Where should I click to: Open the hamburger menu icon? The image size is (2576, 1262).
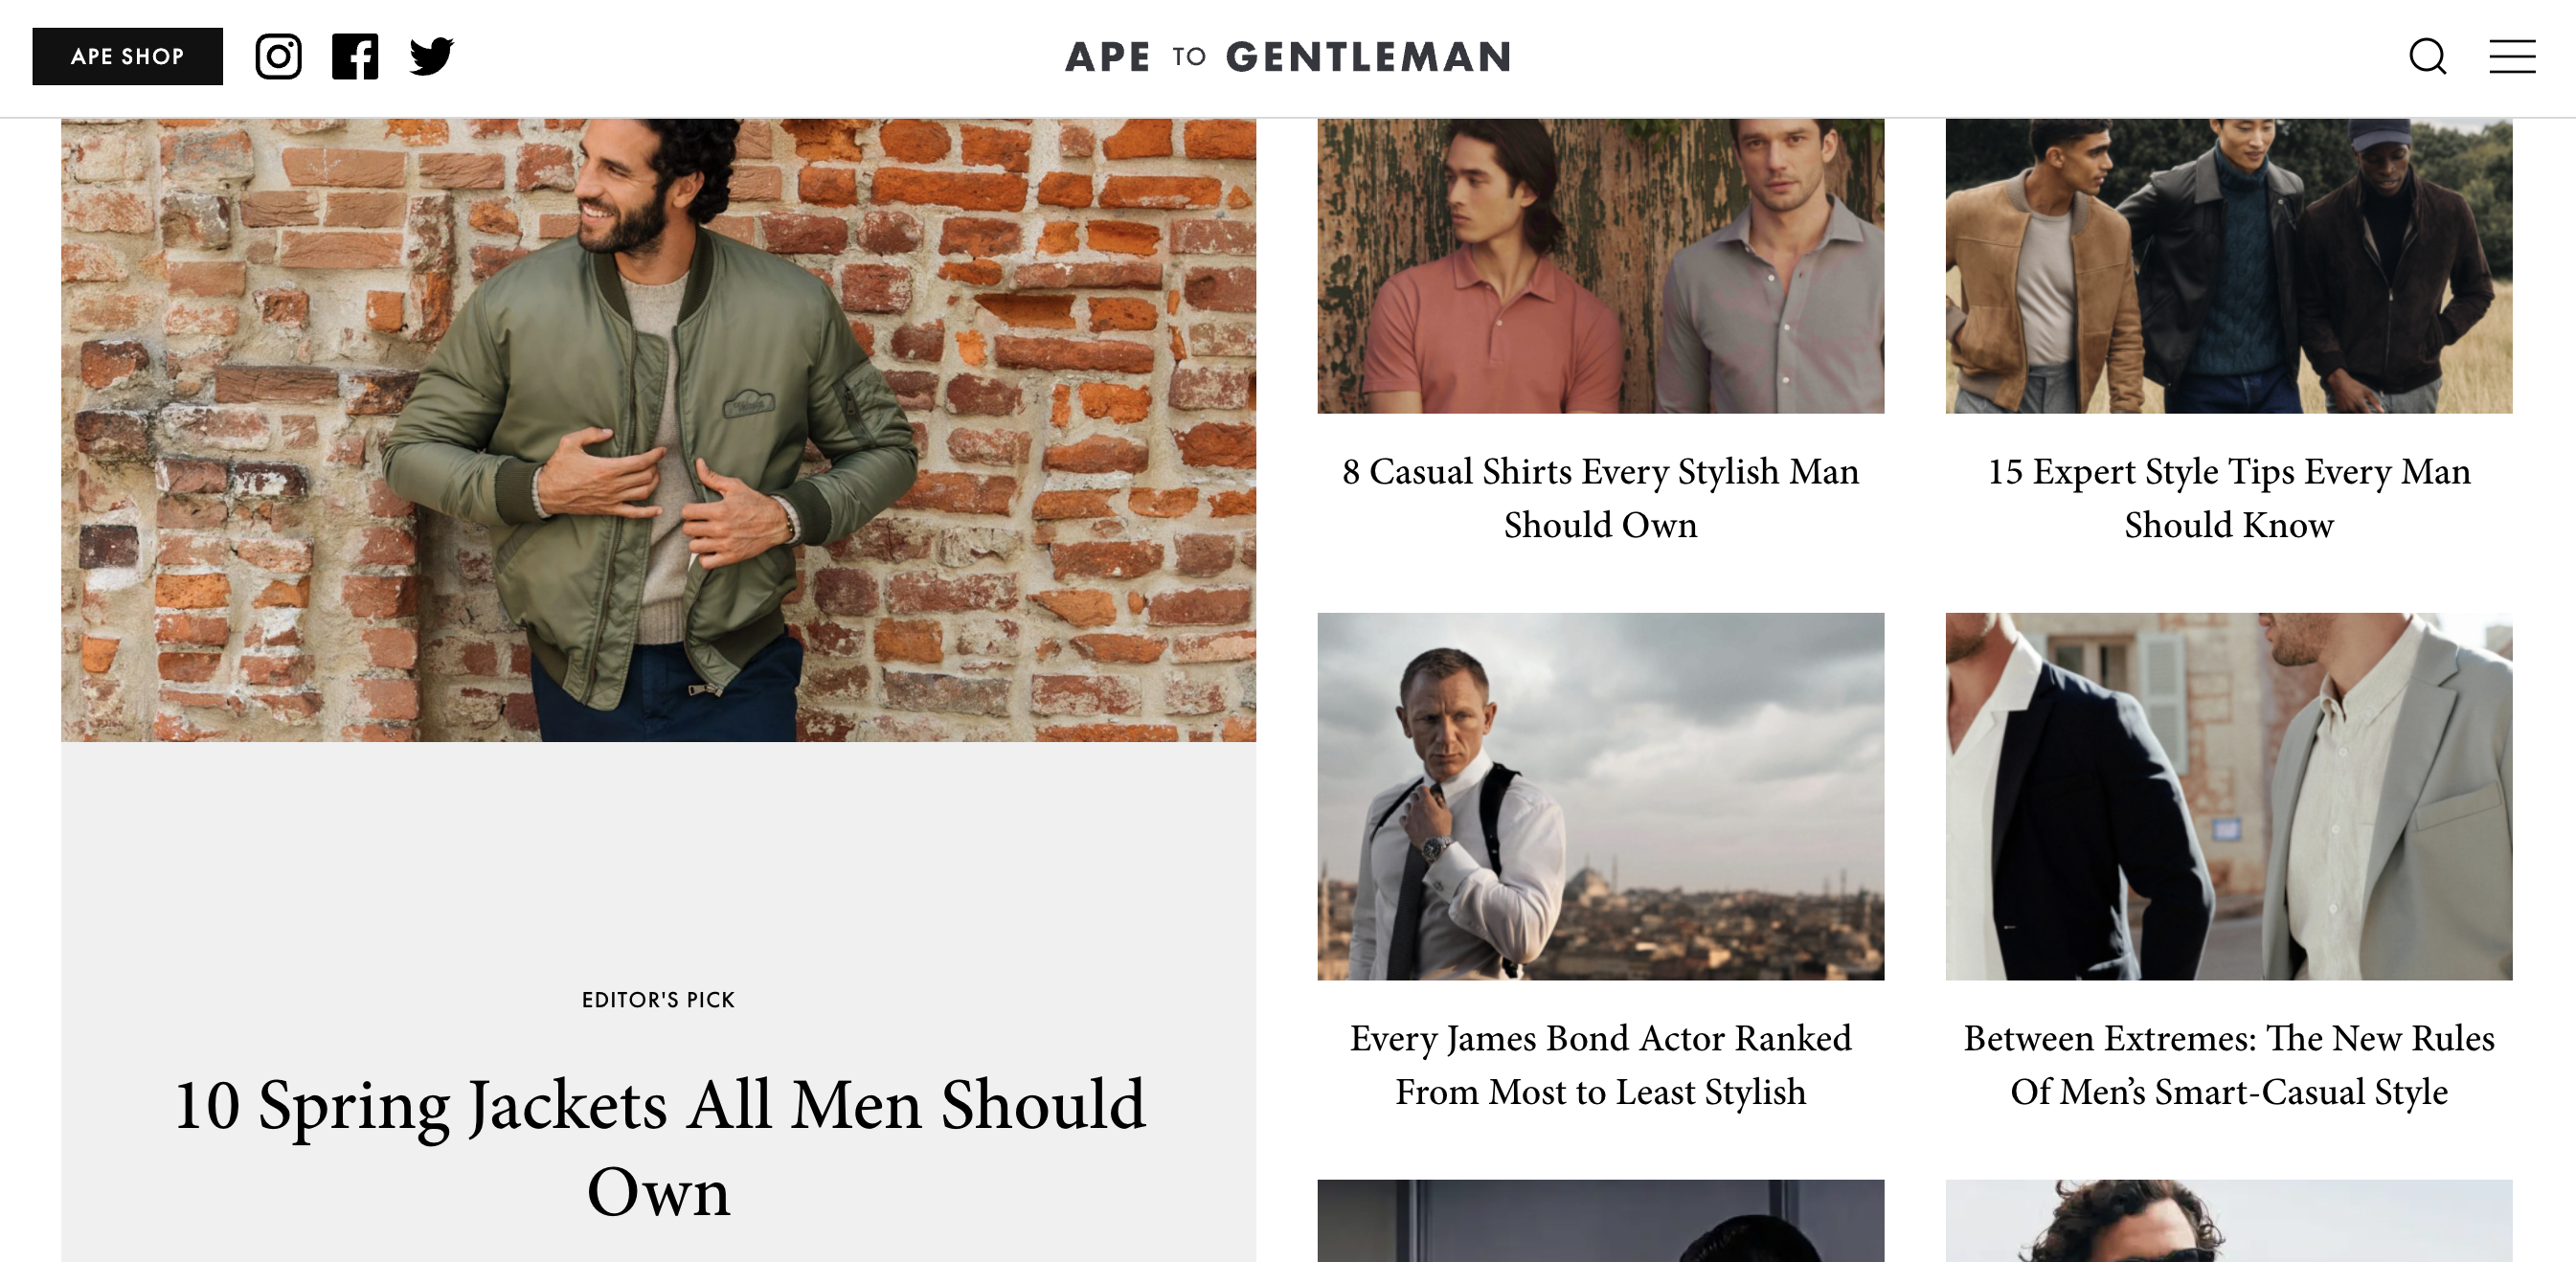pos(2512,56)
